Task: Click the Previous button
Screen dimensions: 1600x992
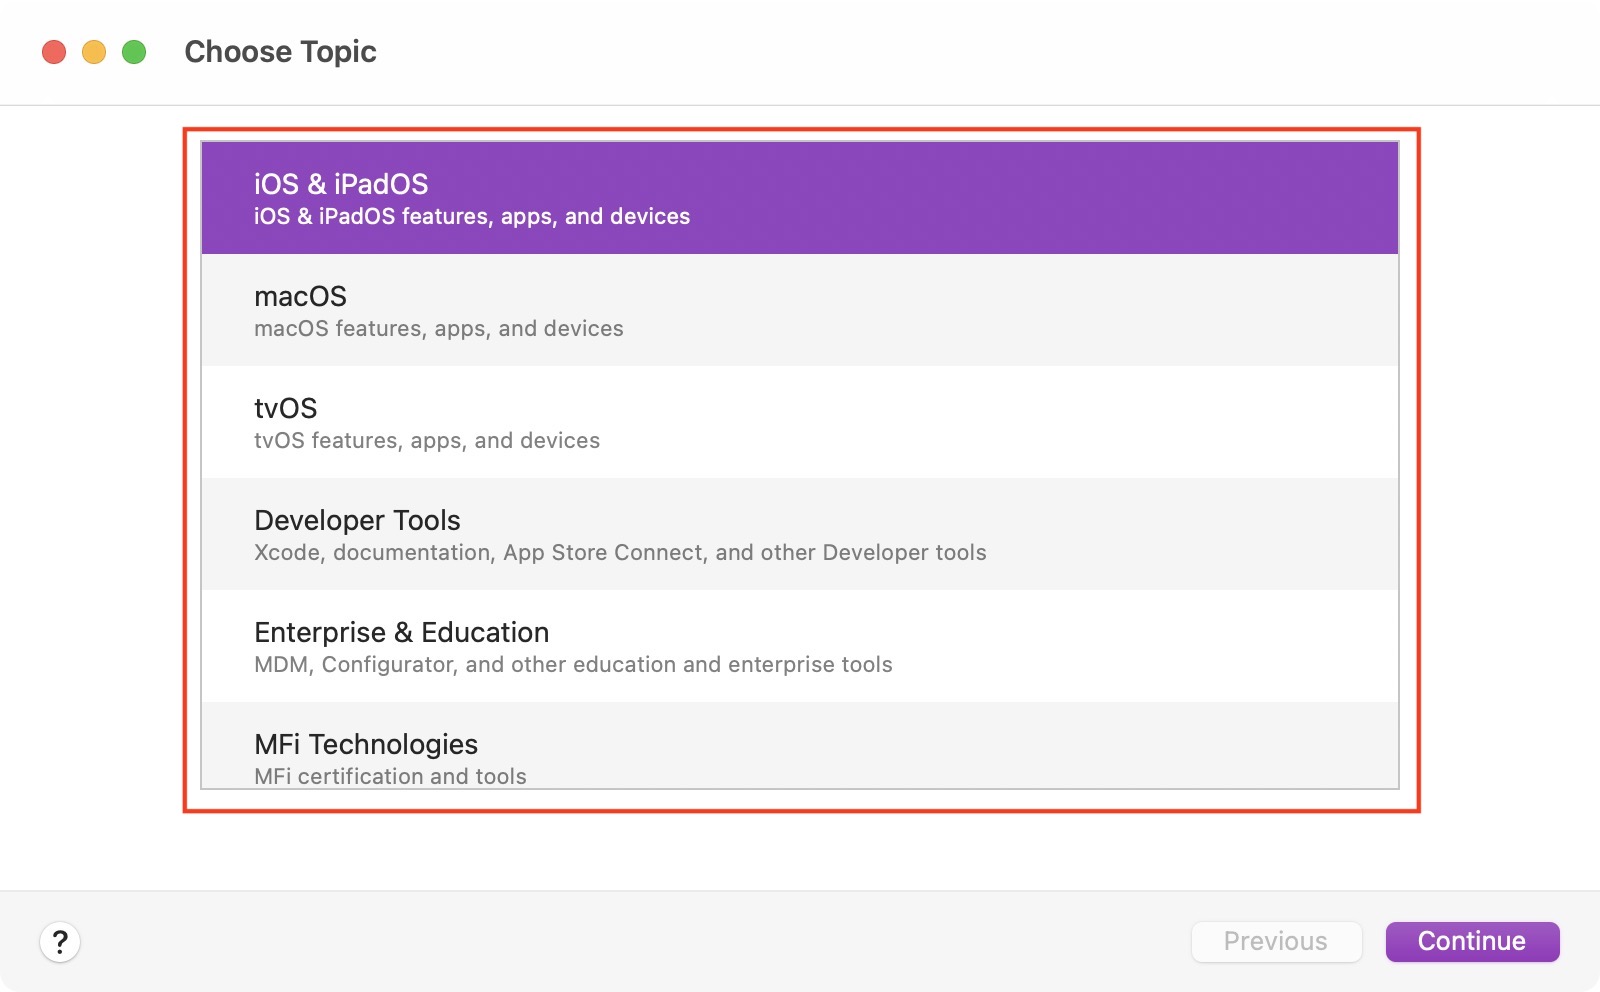Action: [x=1276, y=942]
